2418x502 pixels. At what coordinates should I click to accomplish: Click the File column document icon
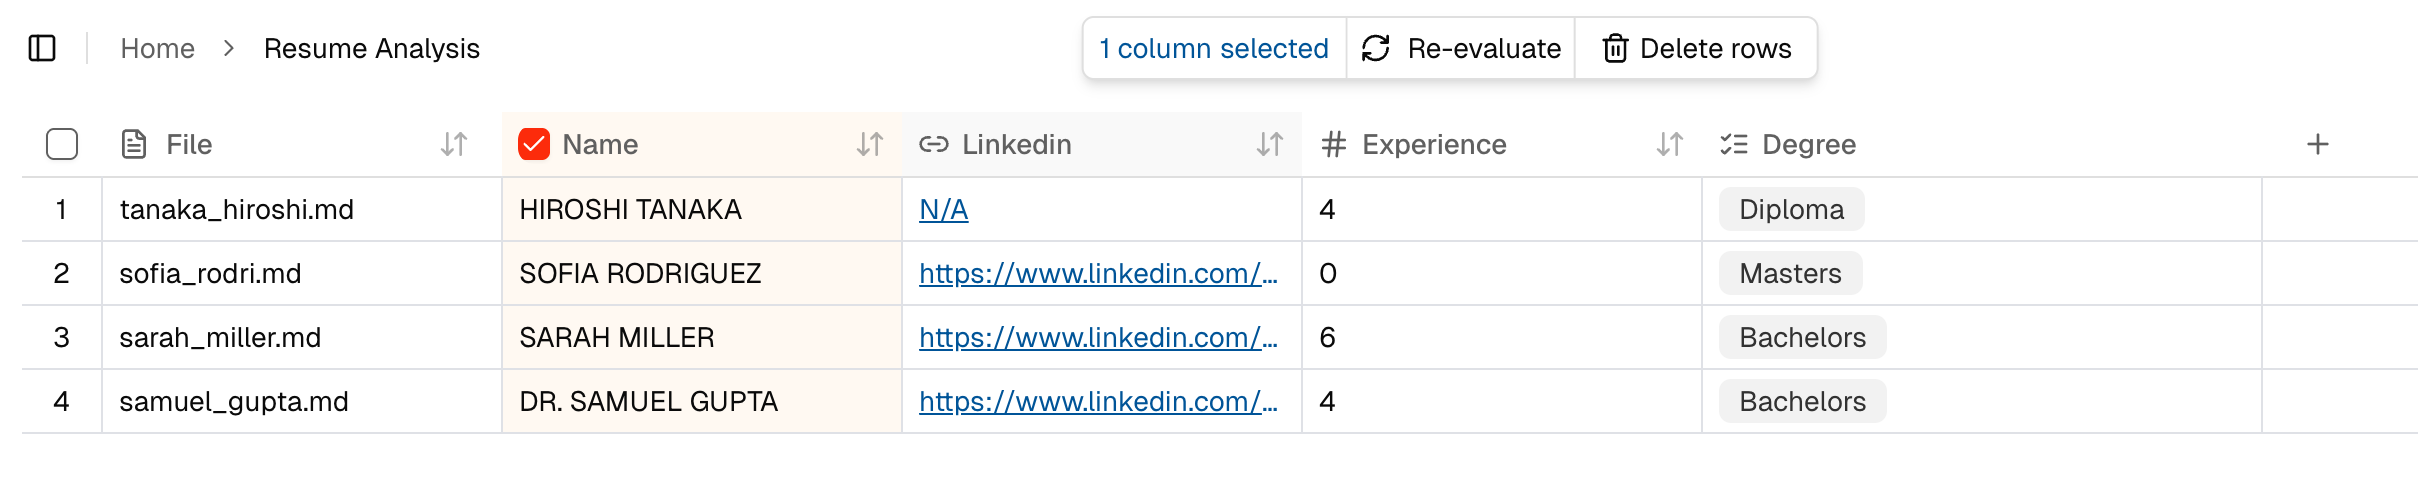tap(134, 145)
